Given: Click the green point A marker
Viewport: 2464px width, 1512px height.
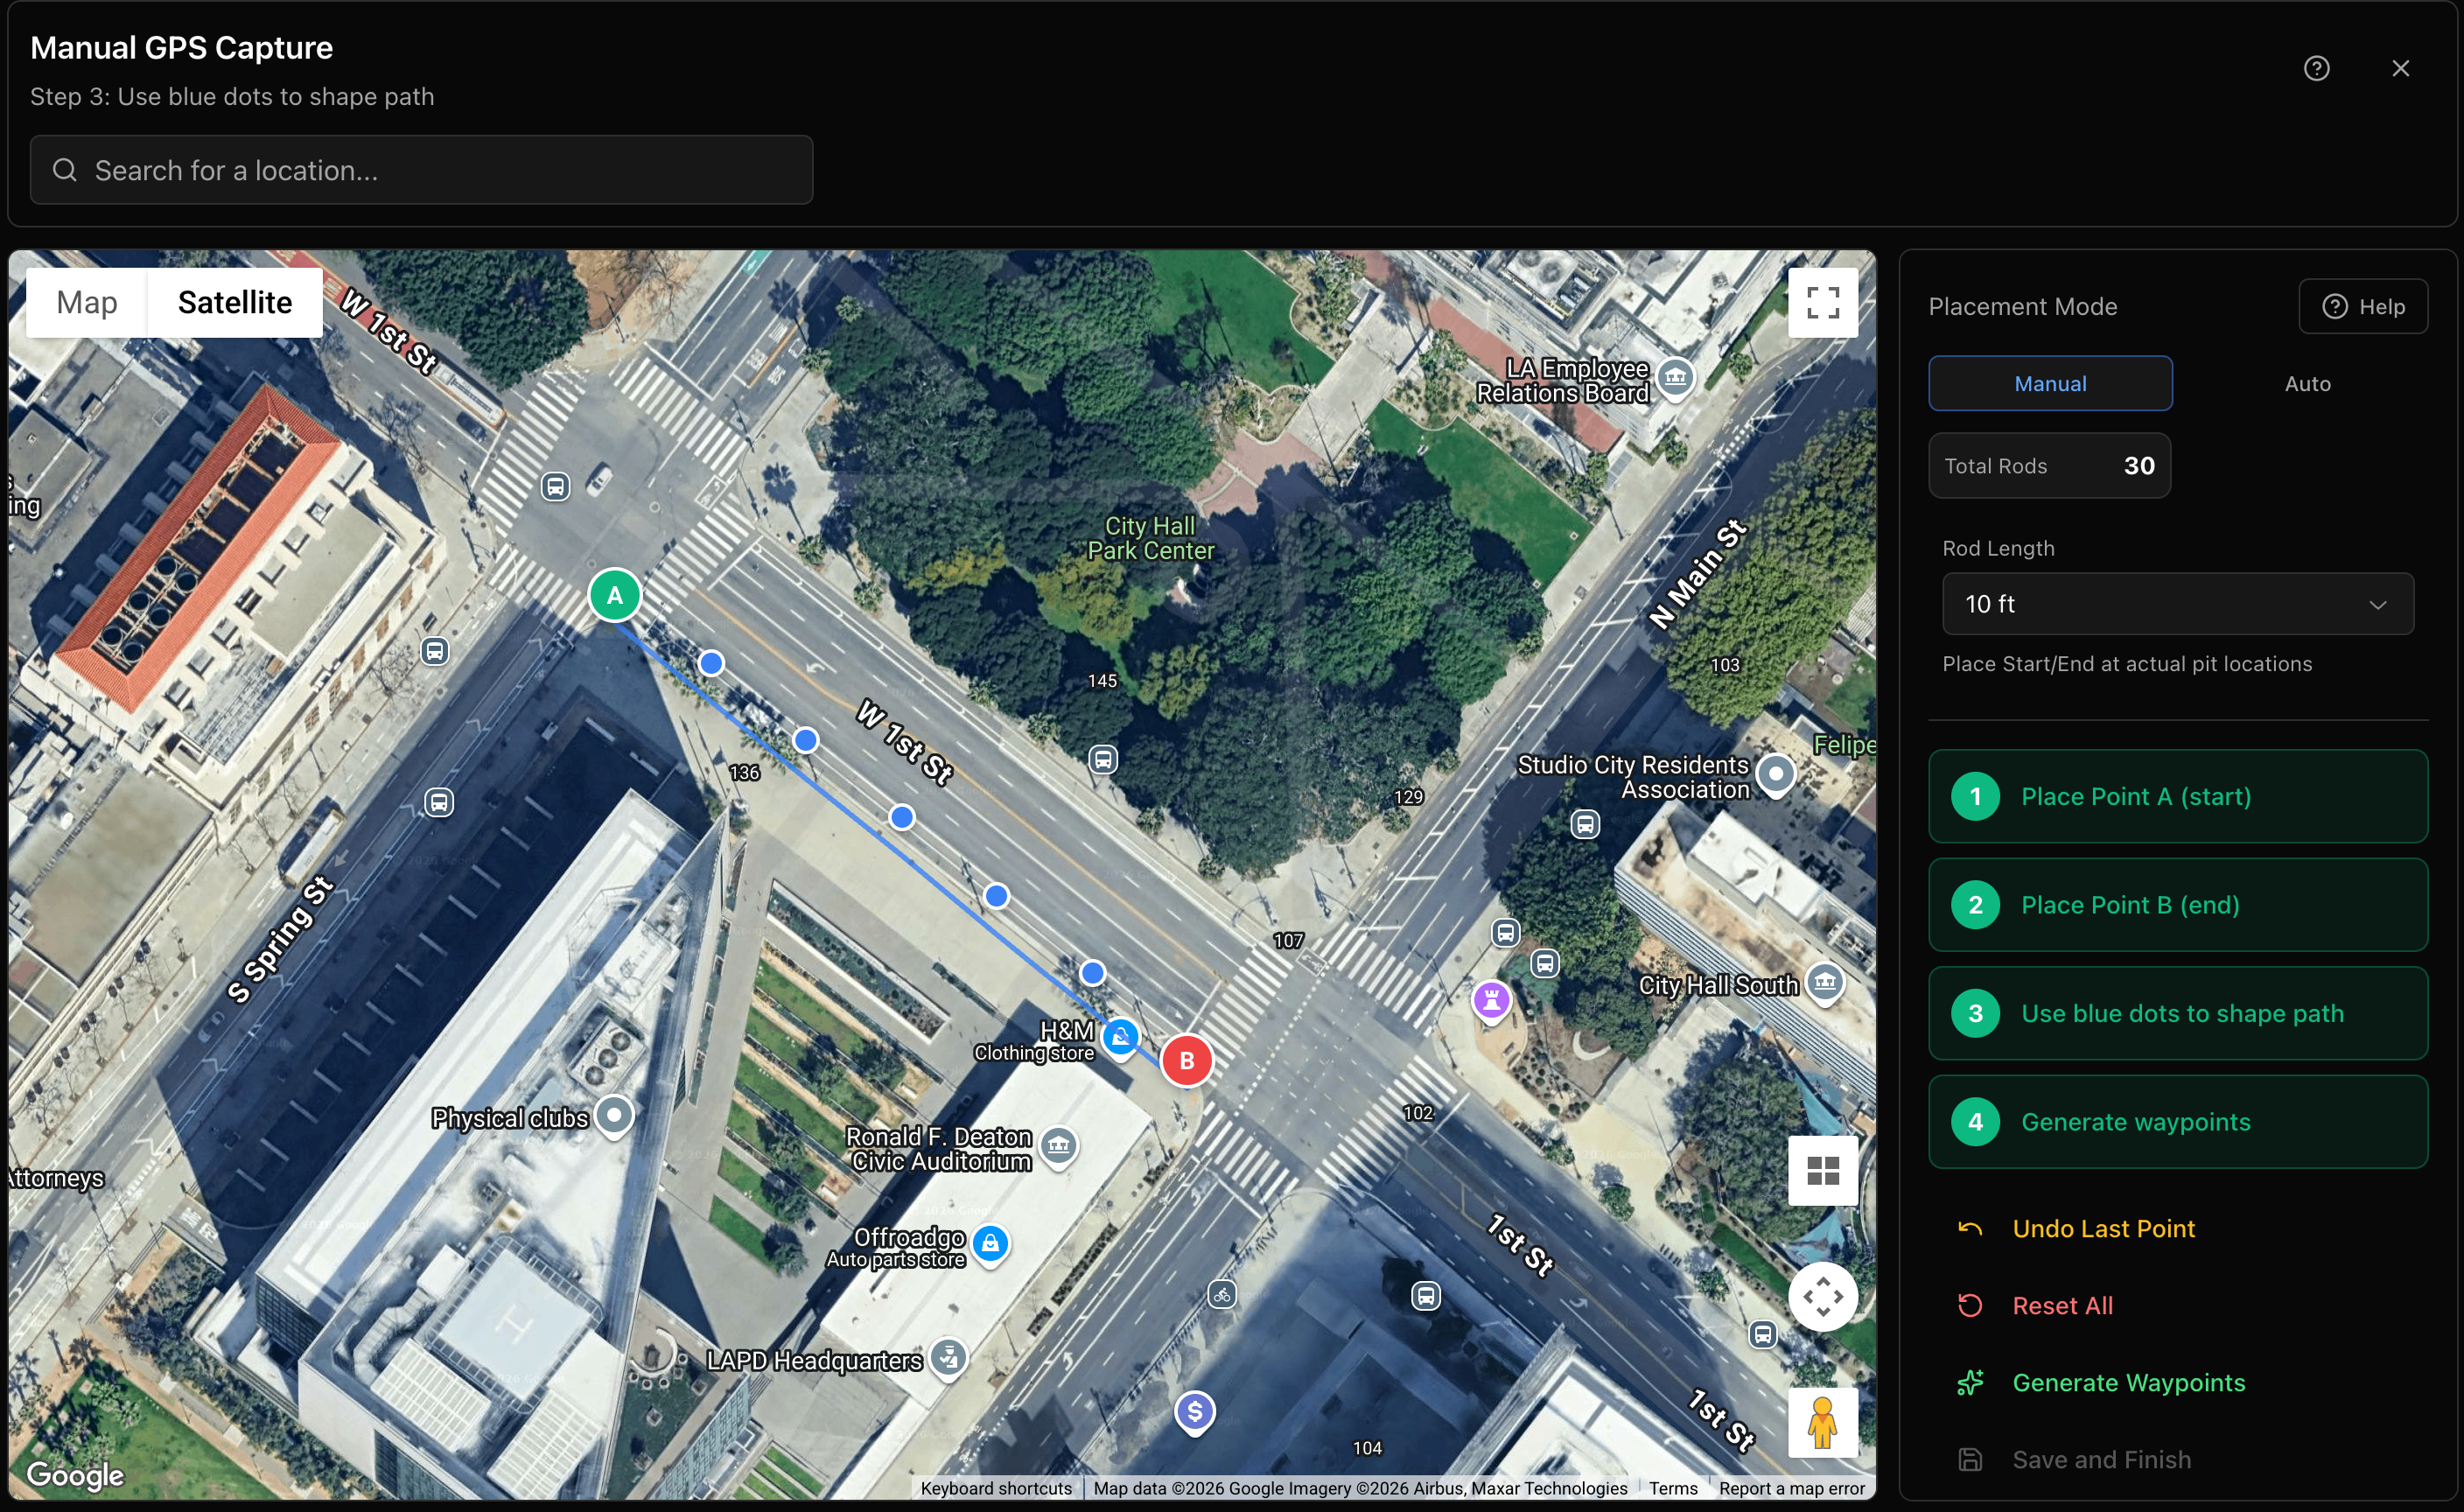Looking at the screenshot, I should pyautogui.click(x=614, y=595).
